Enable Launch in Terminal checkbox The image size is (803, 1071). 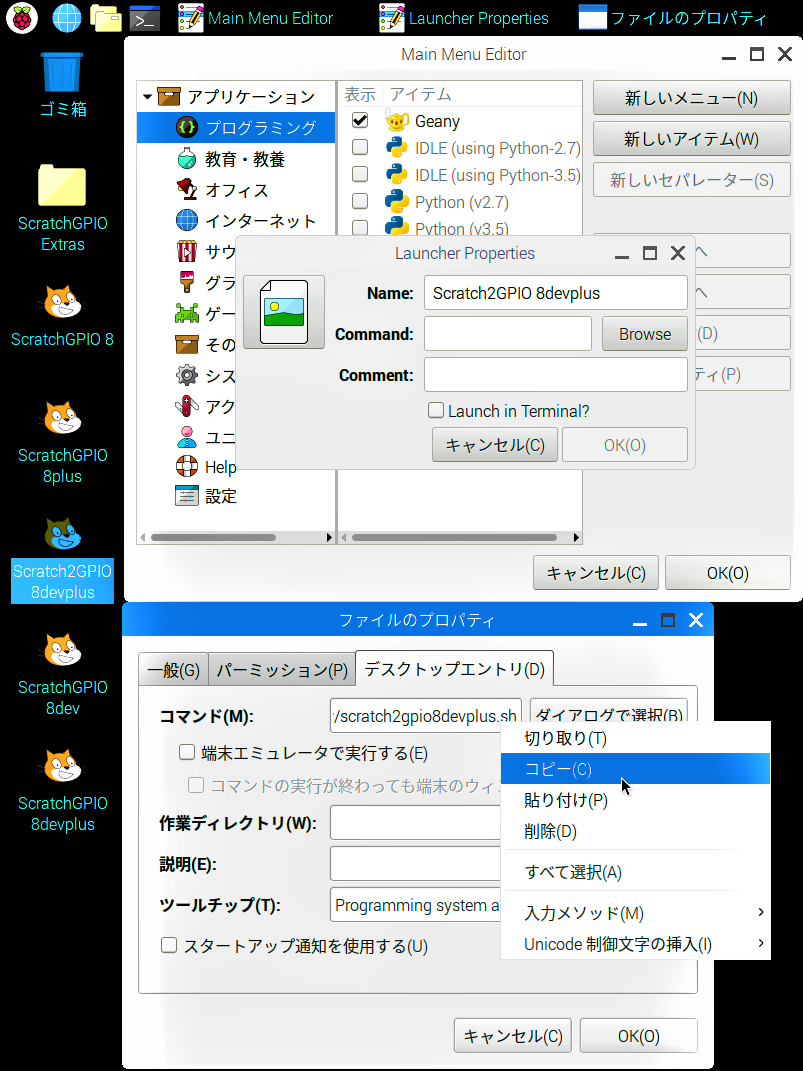[x=436, y=410]
